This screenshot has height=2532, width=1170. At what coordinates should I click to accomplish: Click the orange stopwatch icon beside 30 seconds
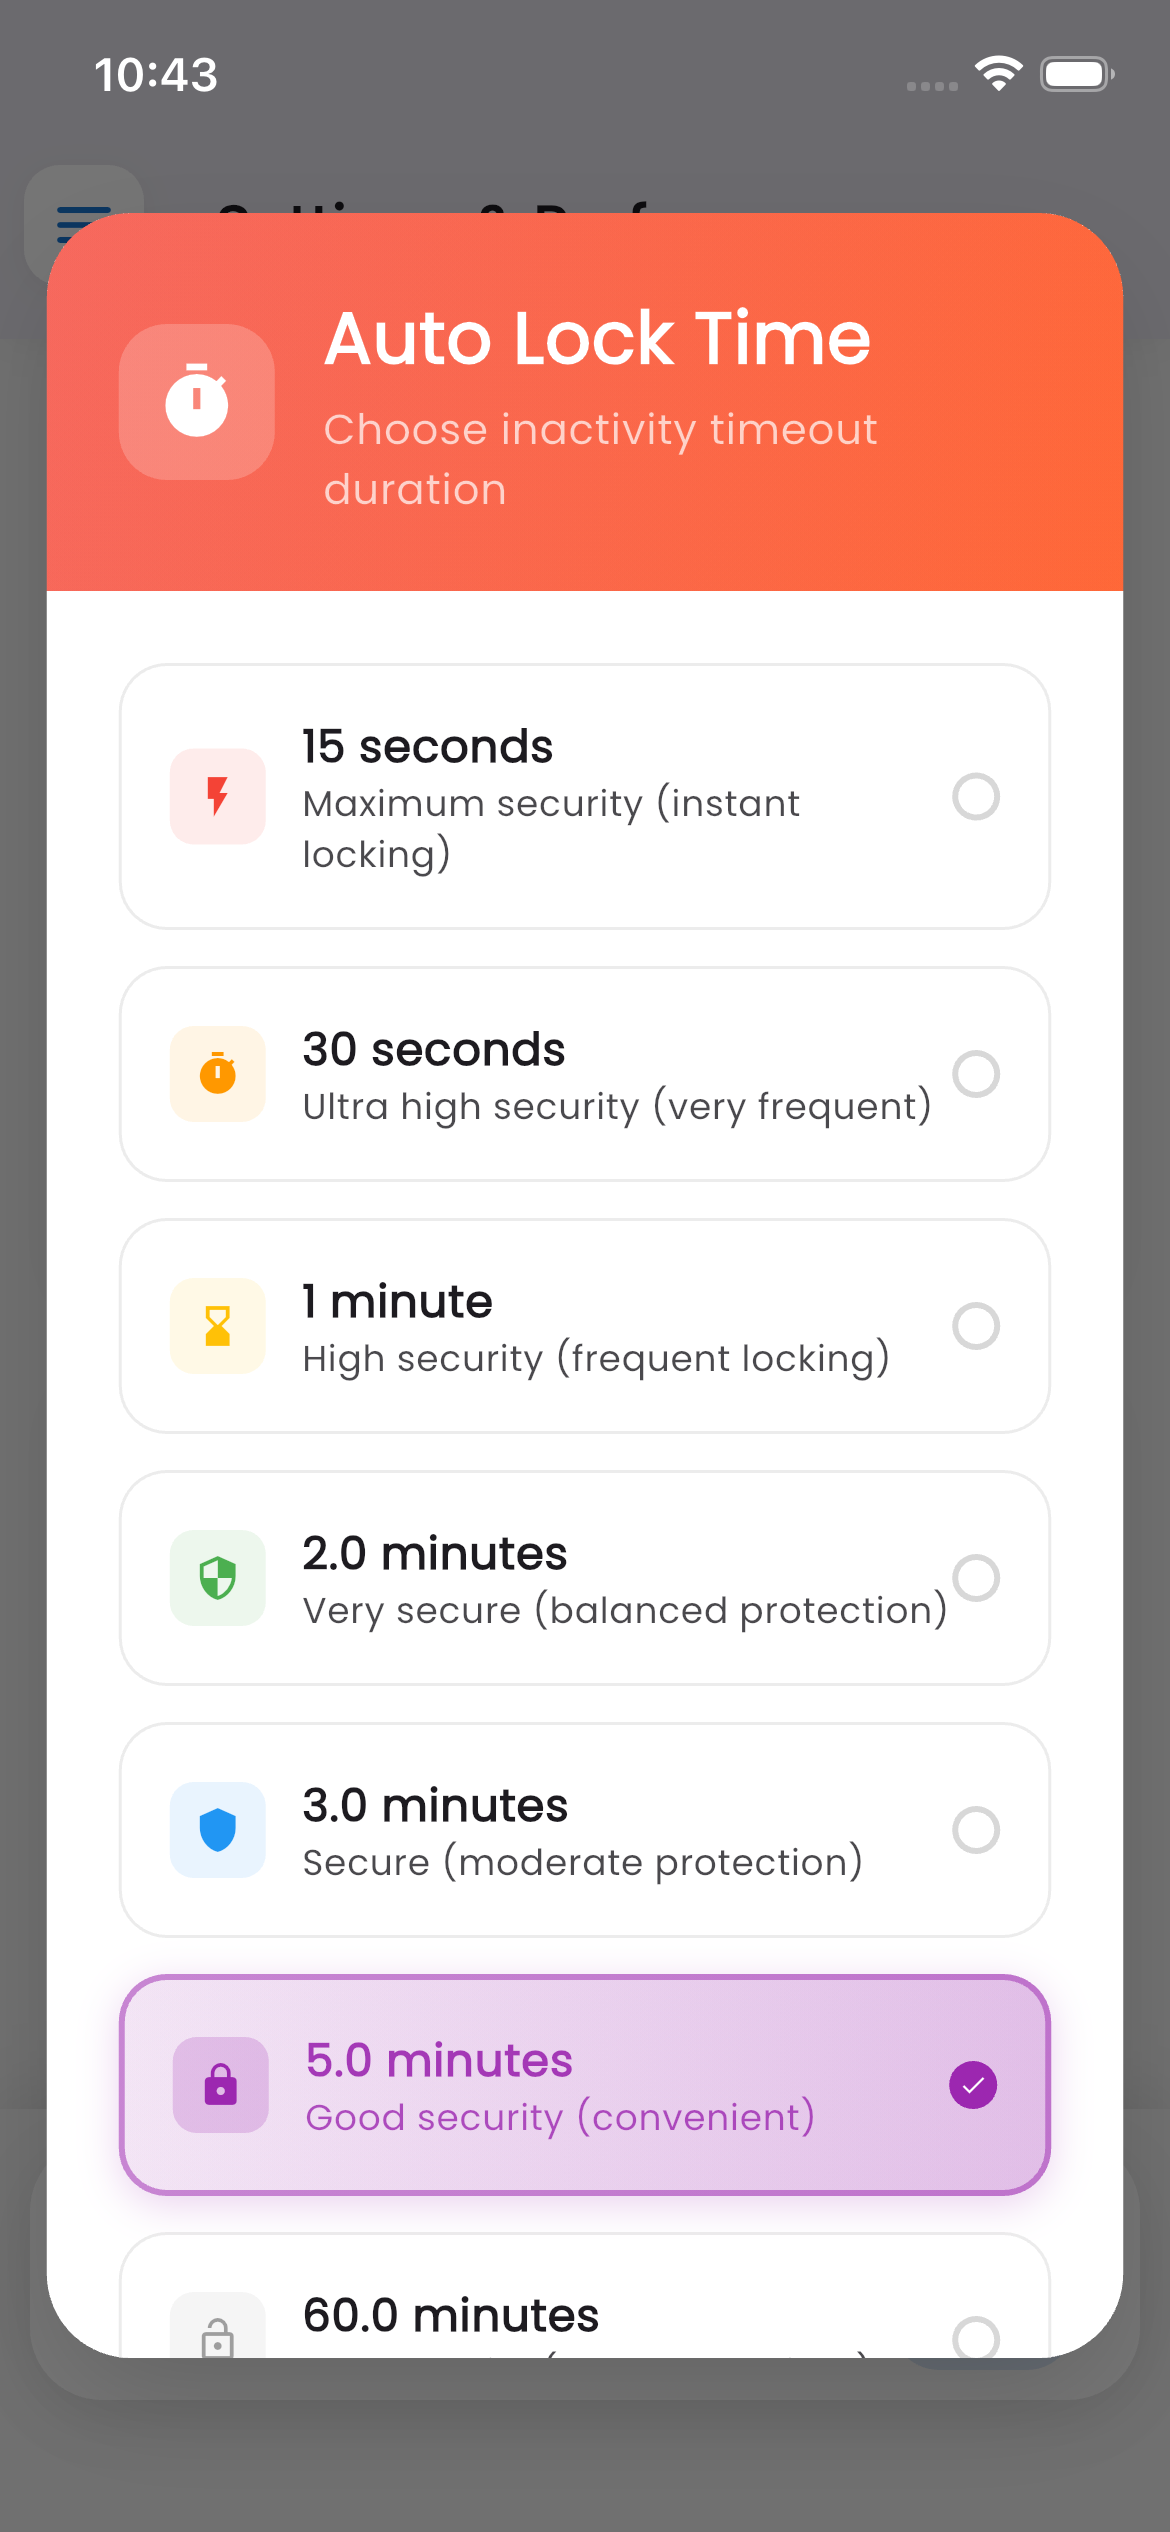[217, 1073]
